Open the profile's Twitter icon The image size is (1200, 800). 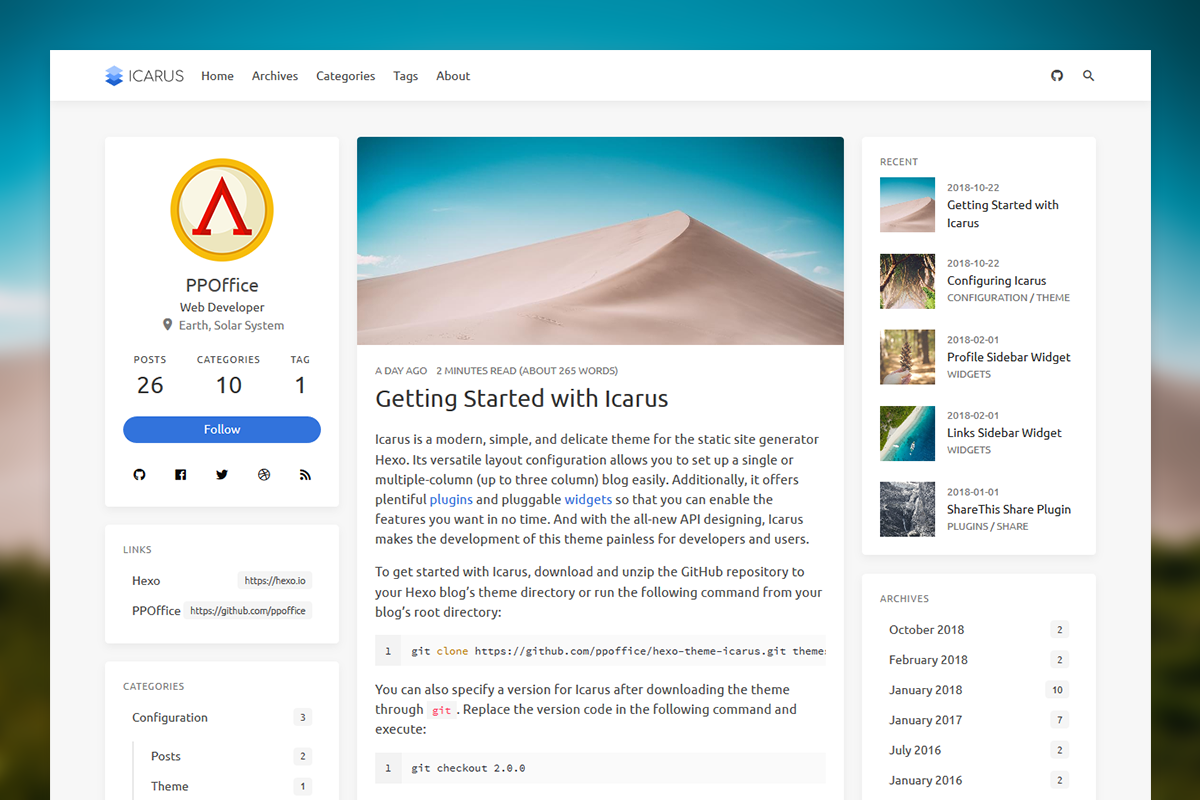222,475
